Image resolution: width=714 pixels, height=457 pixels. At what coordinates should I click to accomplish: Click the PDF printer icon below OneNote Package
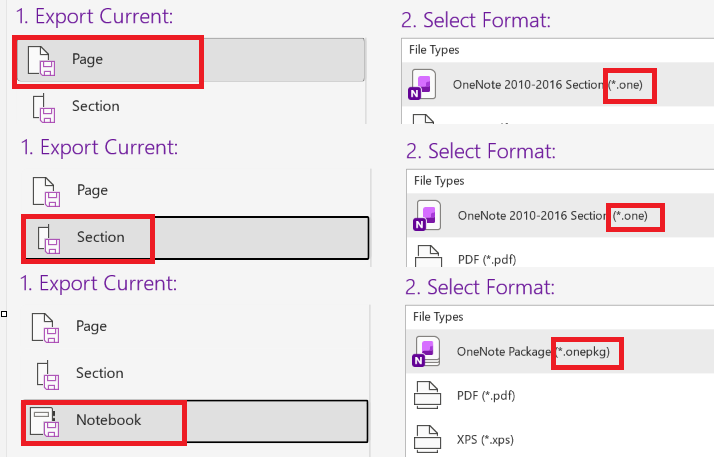pyautogui.click(x=427, y=395)
